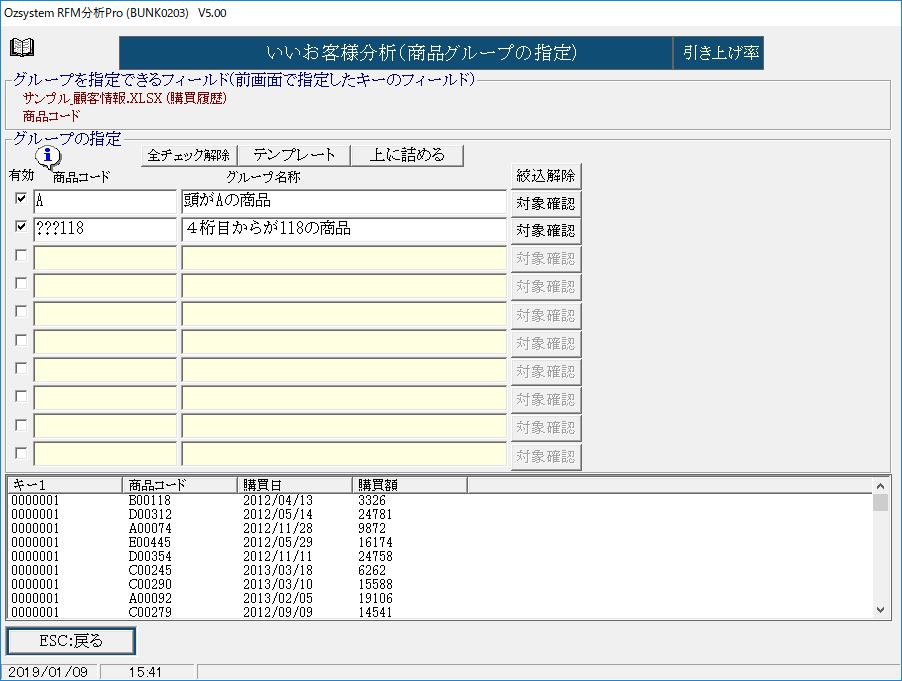Click the 上に詰める button

407,155
